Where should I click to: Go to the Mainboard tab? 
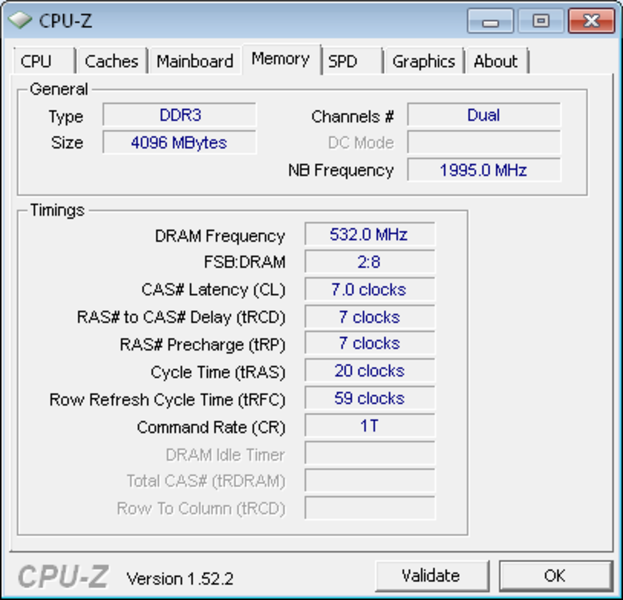pos(195,61)
